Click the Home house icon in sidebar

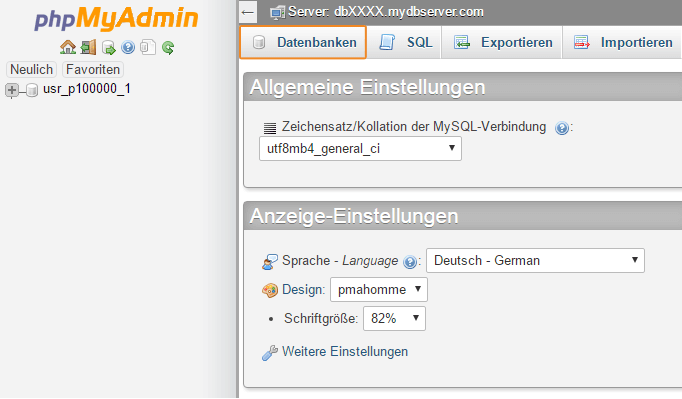[x=67, y=47]
